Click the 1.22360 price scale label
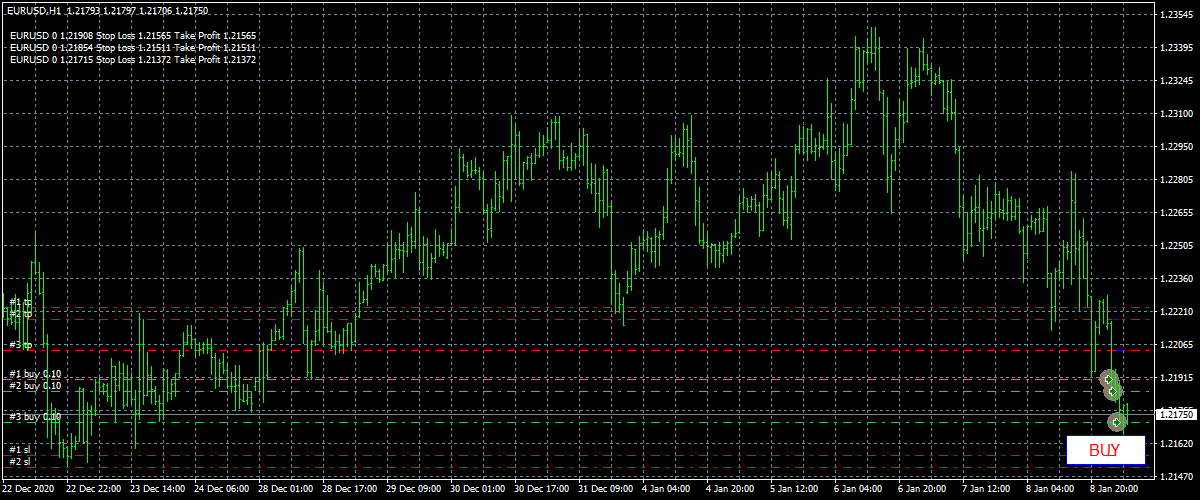 [1176, 279]
